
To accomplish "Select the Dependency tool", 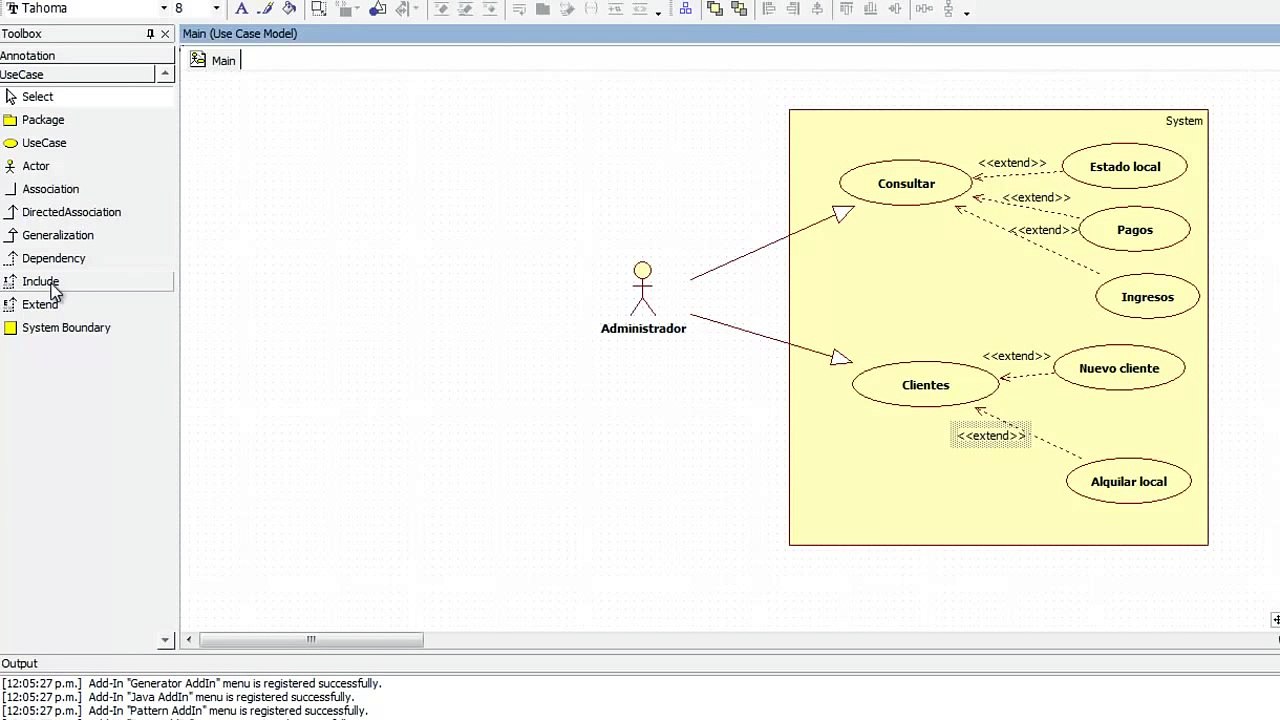I will pyautogui.click(x=87, y=258).
